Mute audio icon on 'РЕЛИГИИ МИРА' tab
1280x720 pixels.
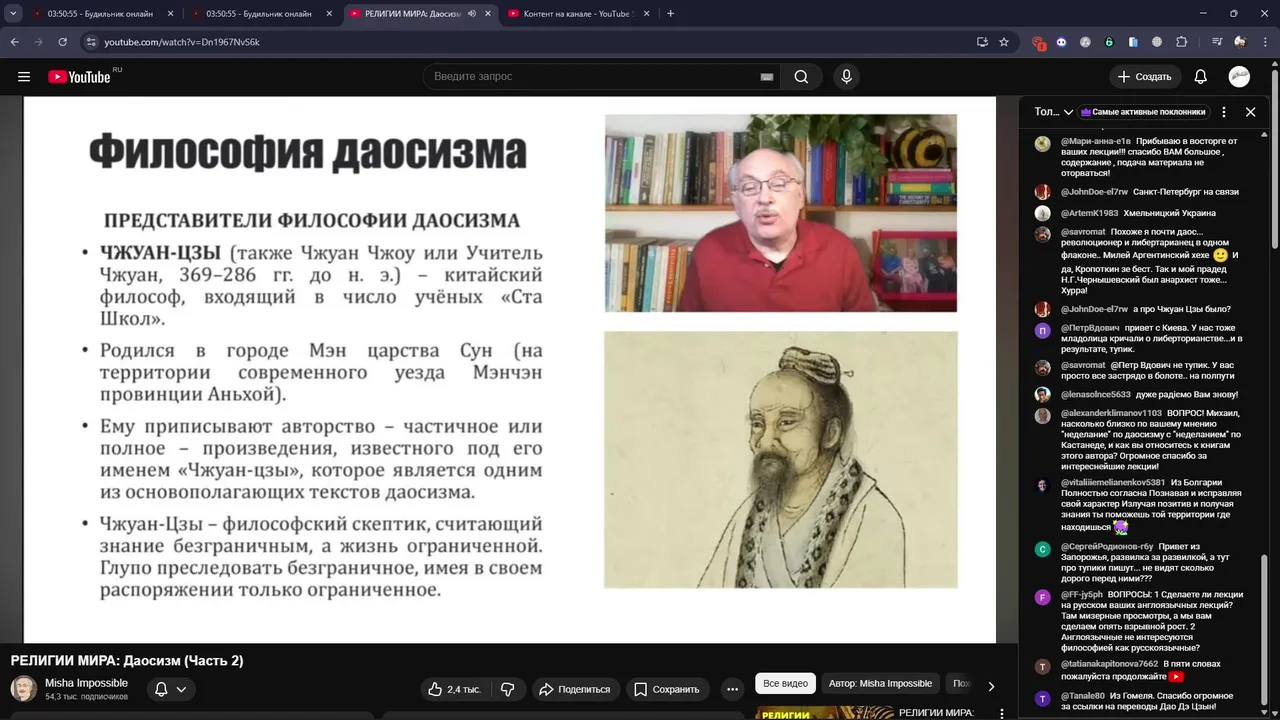click(x=471, y=14)
